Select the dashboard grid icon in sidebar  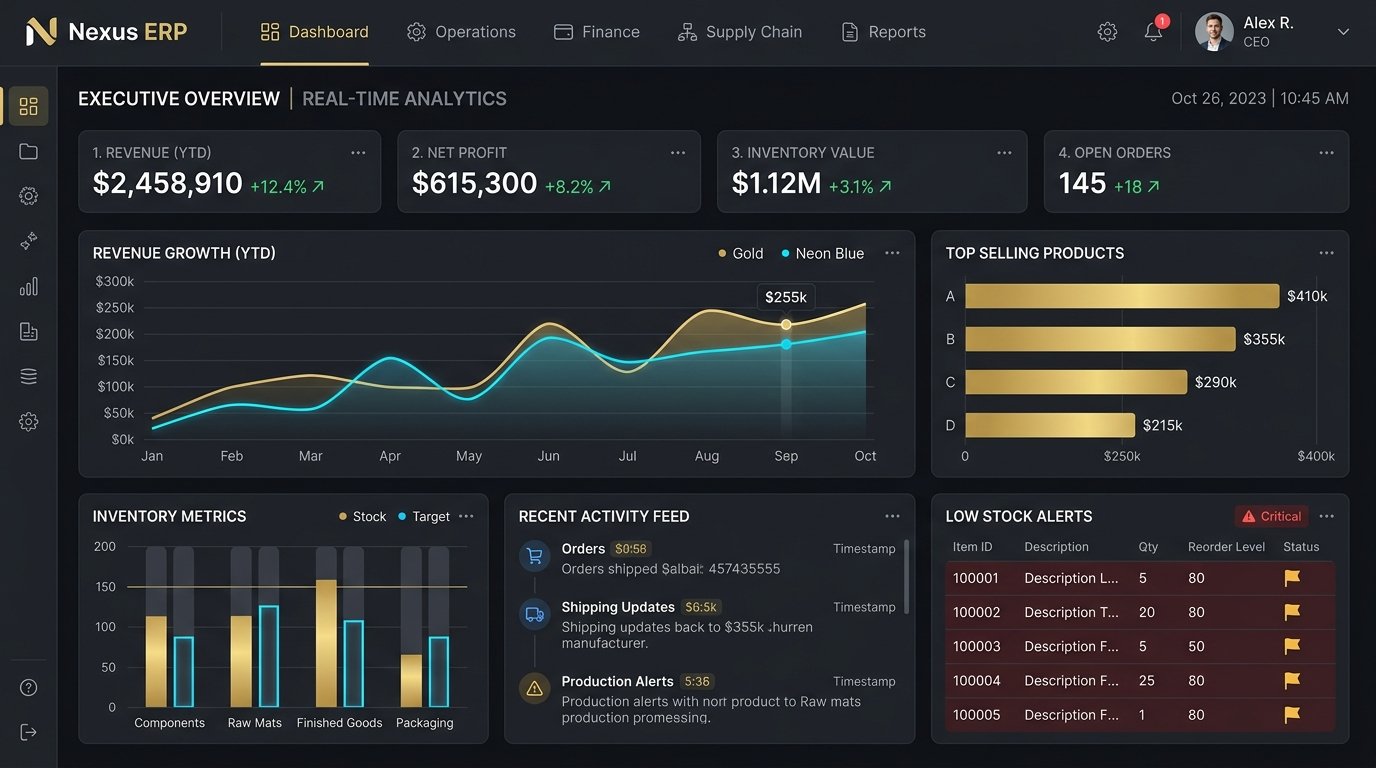click(x=28, y=106)
